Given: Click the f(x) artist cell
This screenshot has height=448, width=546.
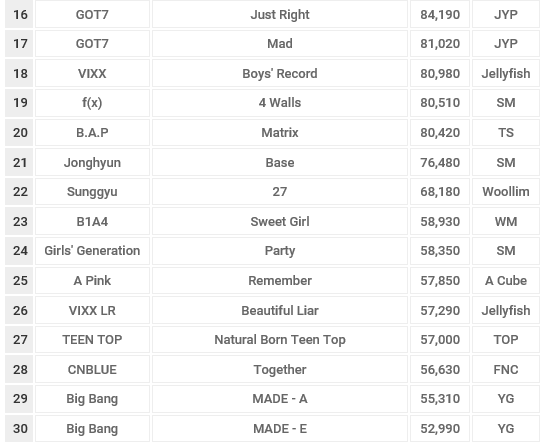Looking at the screenshot, I should pos(92,103).
